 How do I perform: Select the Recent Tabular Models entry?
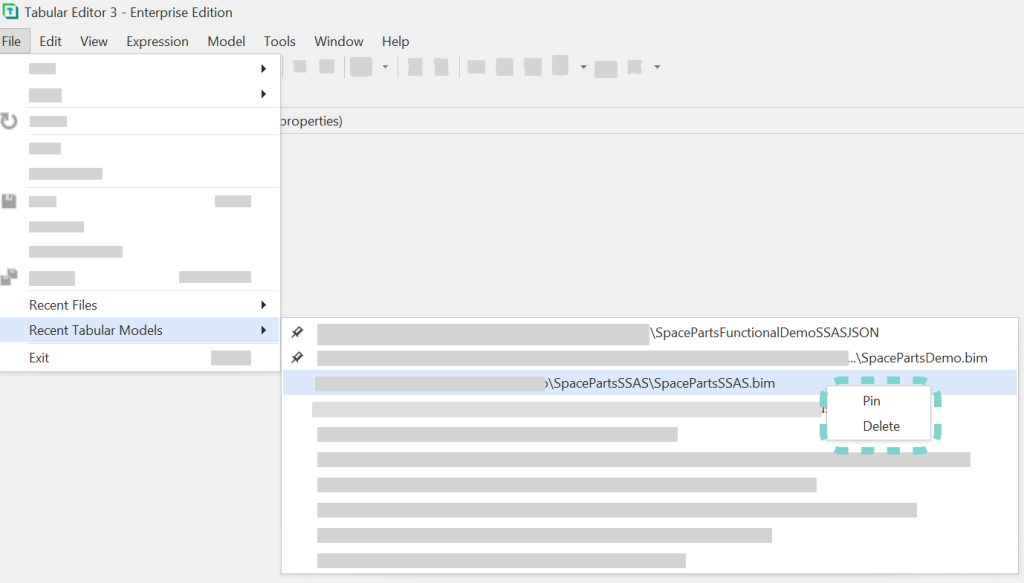(x=140, y=330)
